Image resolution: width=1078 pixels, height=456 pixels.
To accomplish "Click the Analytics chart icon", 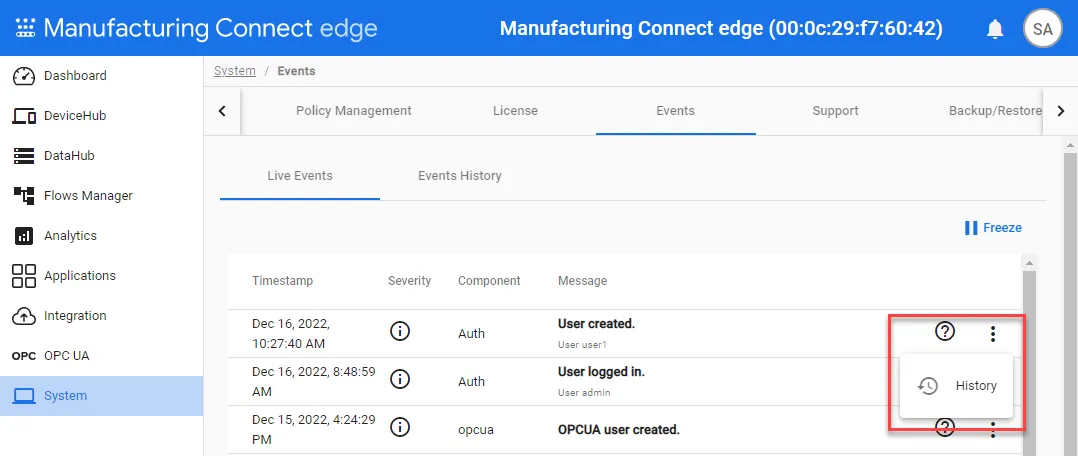I will point(24,236).
